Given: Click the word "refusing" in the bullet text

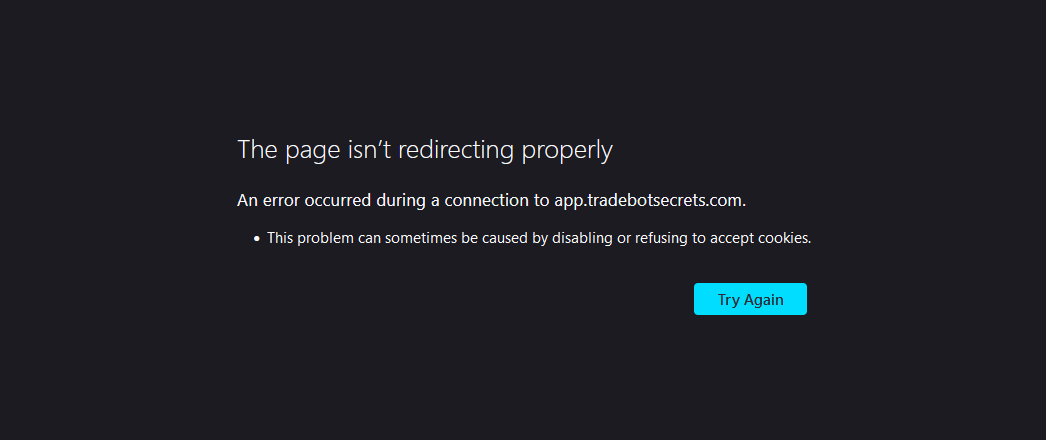Looking at the screenshot, I should (661, 238).
